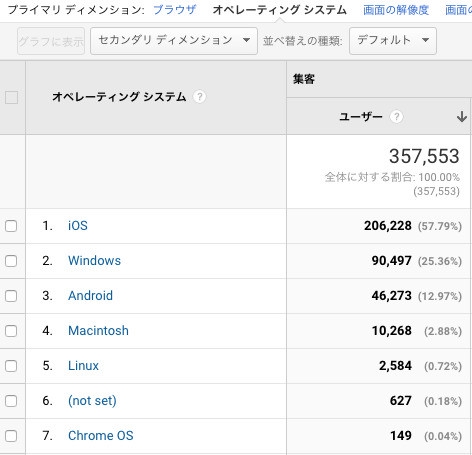The height and width of the screenshot is (455, 472).
Task: Click Macintosh users value 10,268
Action: tap(392, 331)
